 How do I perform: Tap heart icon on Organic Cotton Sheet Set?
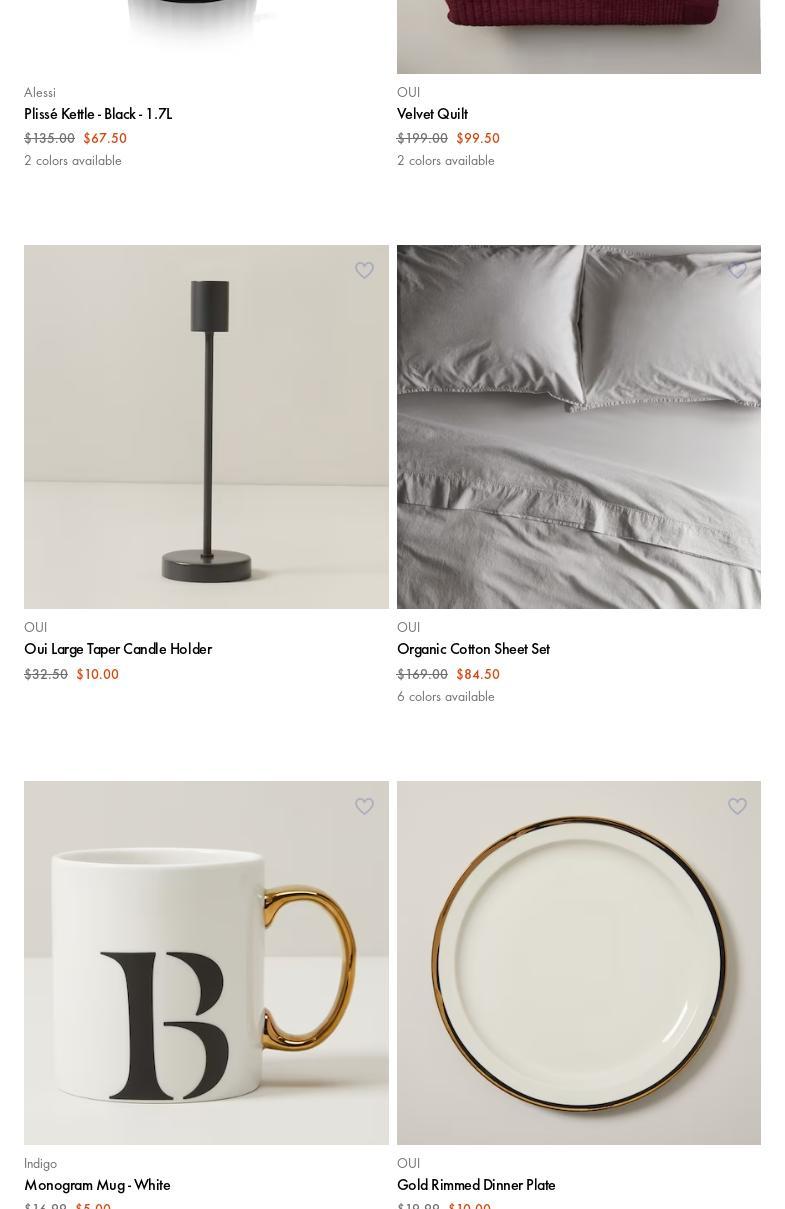point(737,270)
